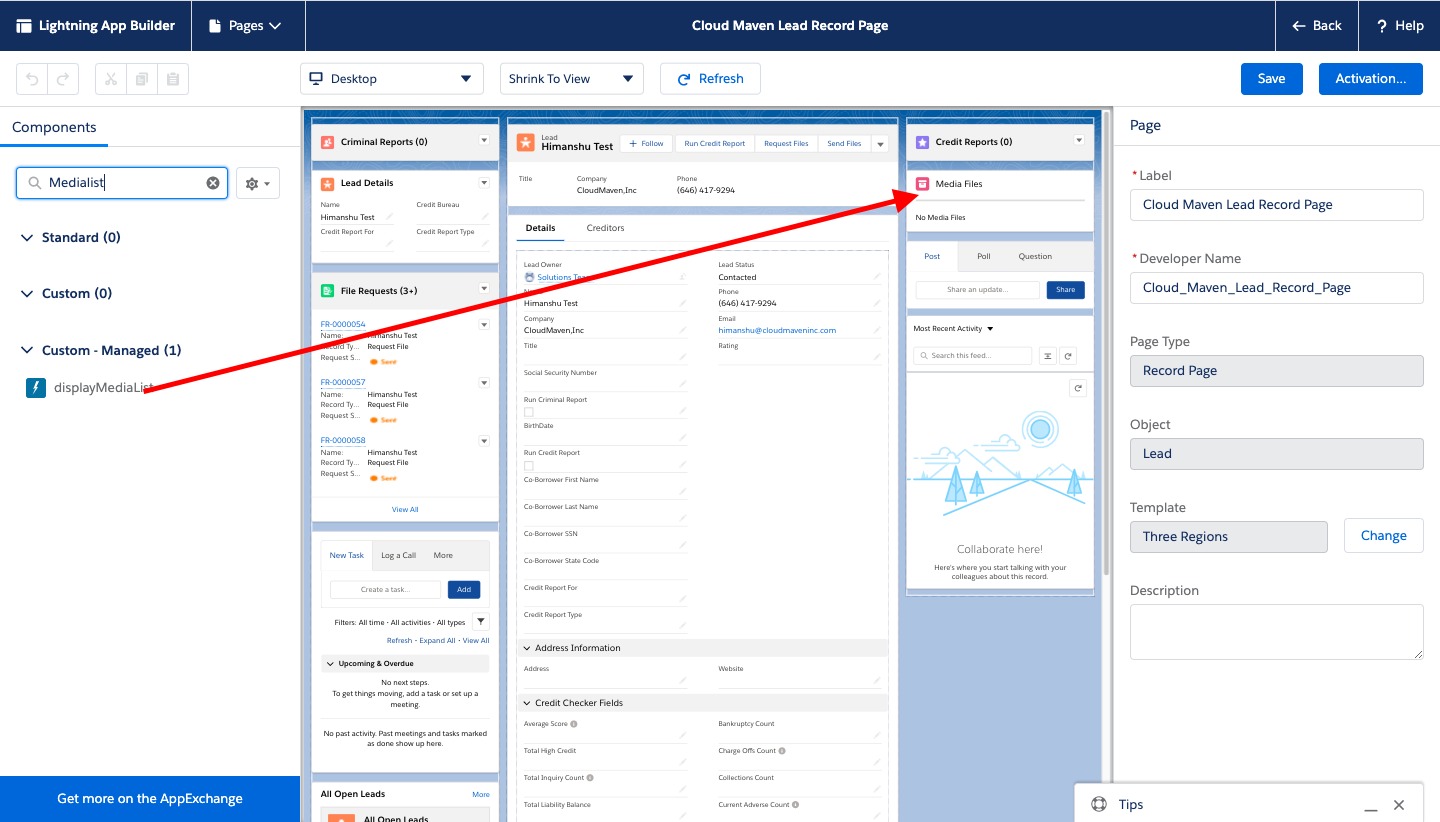Open the Components tab
The height and width of the screenshot is (822, 1440).
click(54, 127)
